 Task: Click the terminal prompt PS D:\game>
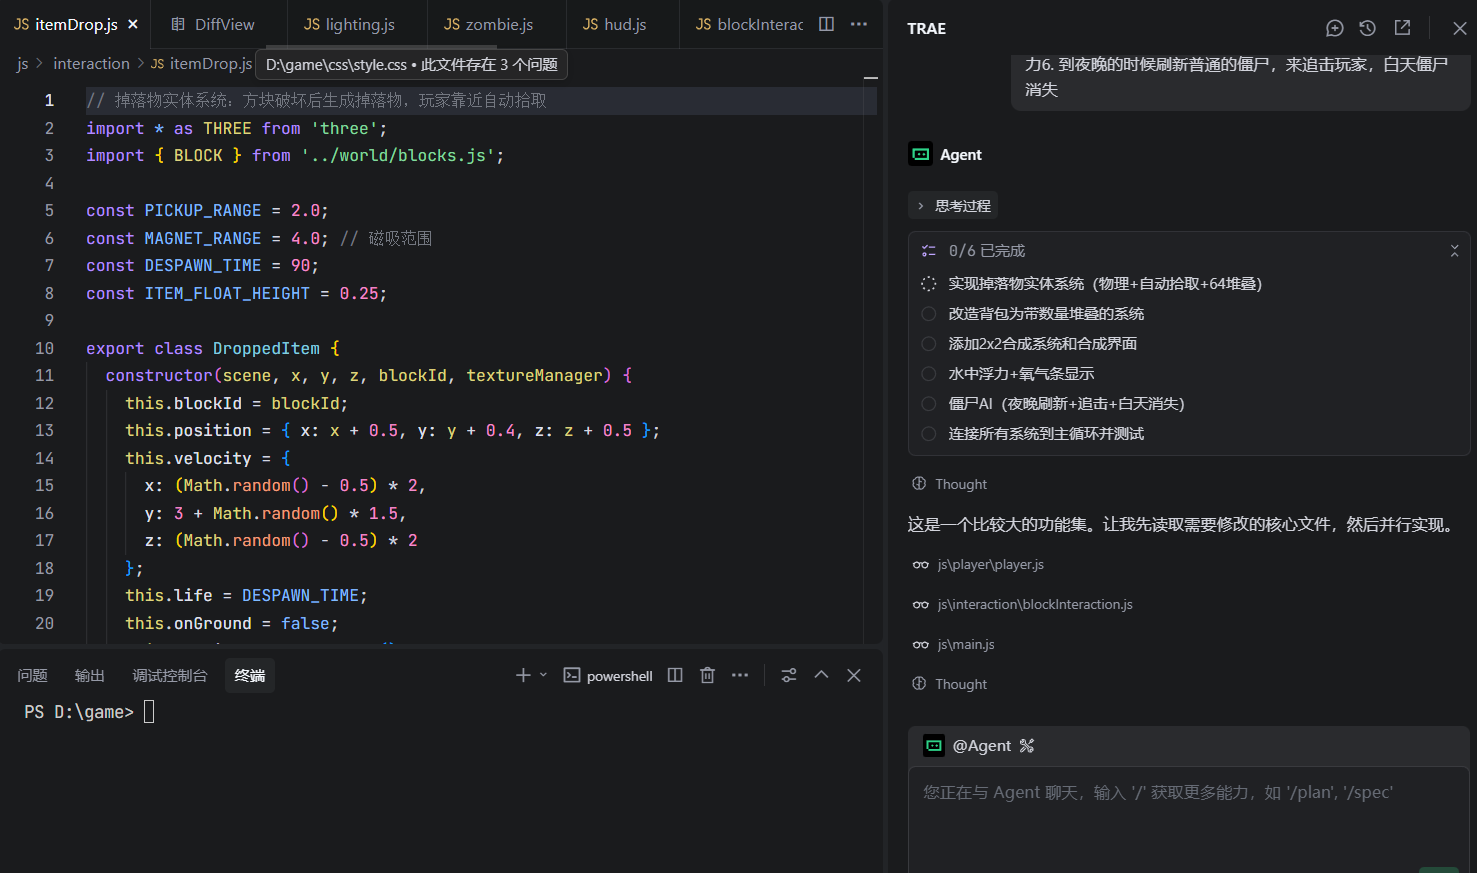coord(79,712)
